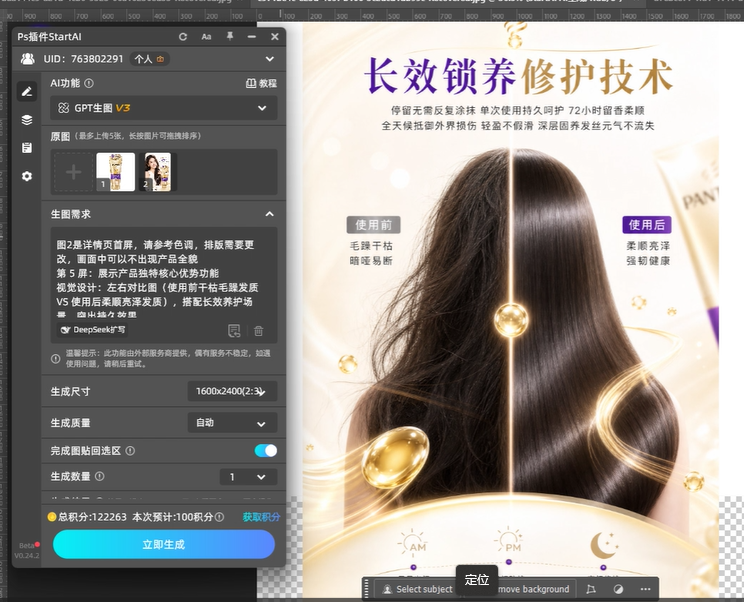Open the 教程 tutorial link
Viewport: 744px width, 602px height.
(x=261, y=83)
